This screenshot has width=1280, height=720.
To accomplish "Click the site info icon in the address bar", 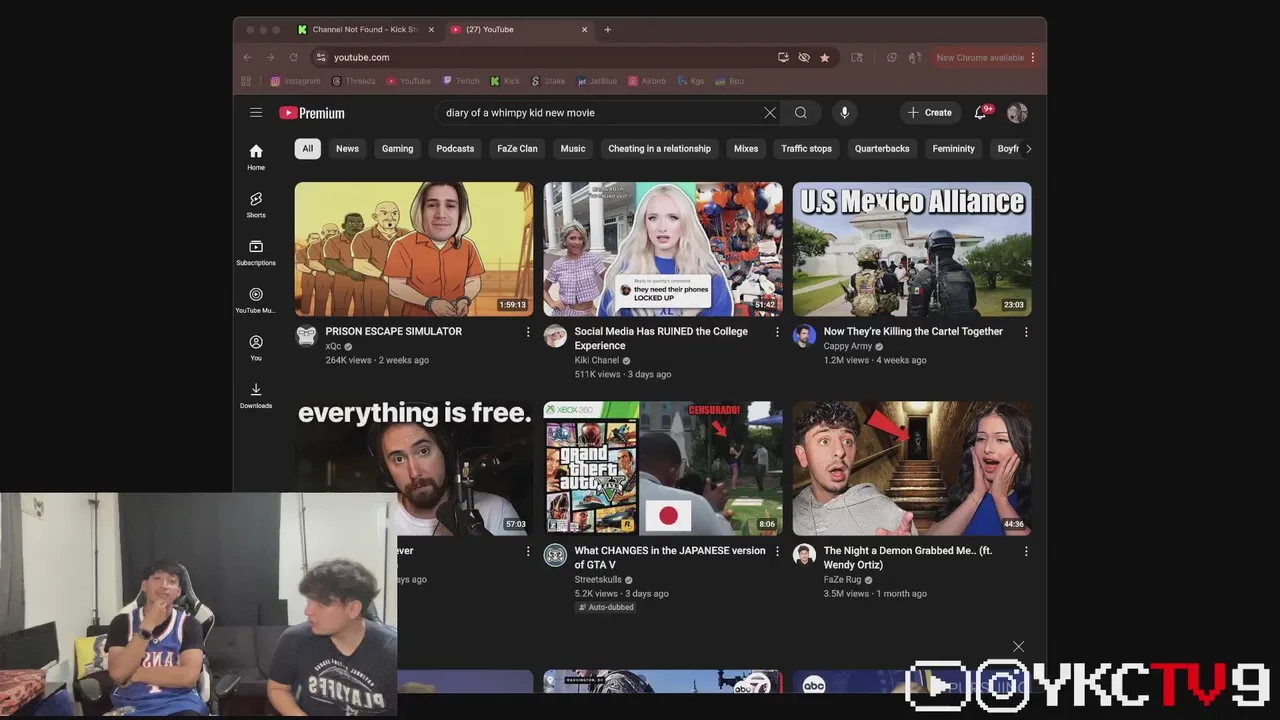I will coord(320,58).
